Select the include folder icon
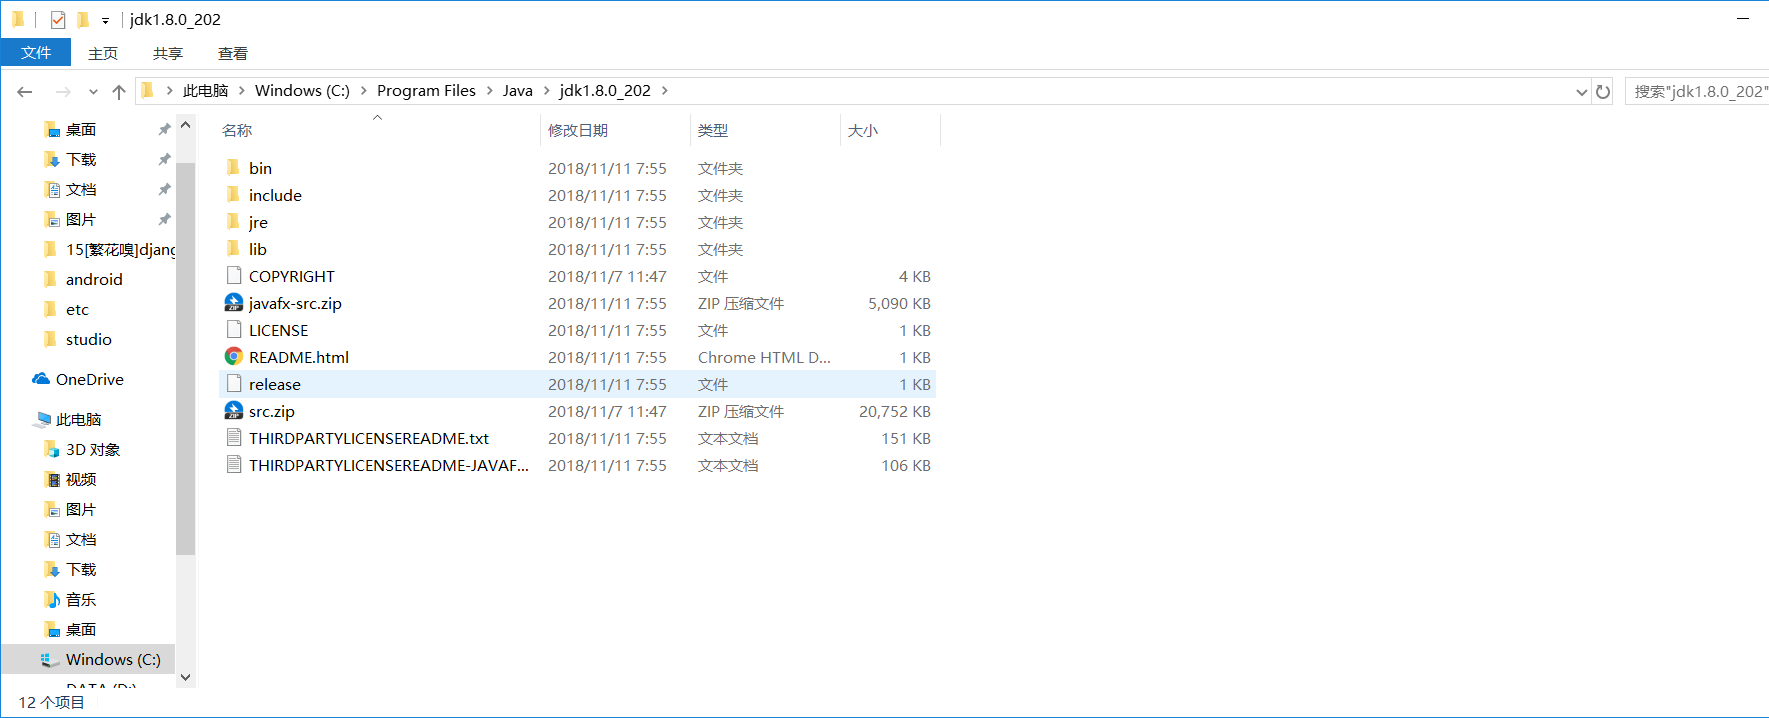1769x718 pixels. [x=233, y=194]
